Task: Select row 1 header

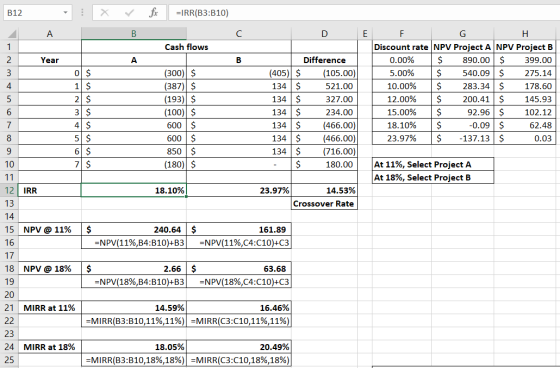Action: (9, 47)
